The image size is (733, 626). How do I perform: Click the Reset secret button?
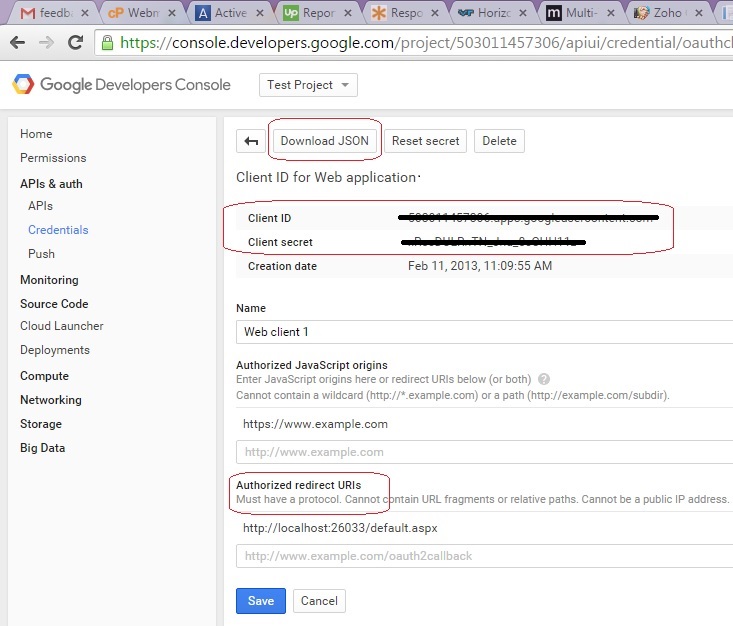(425, 141)
